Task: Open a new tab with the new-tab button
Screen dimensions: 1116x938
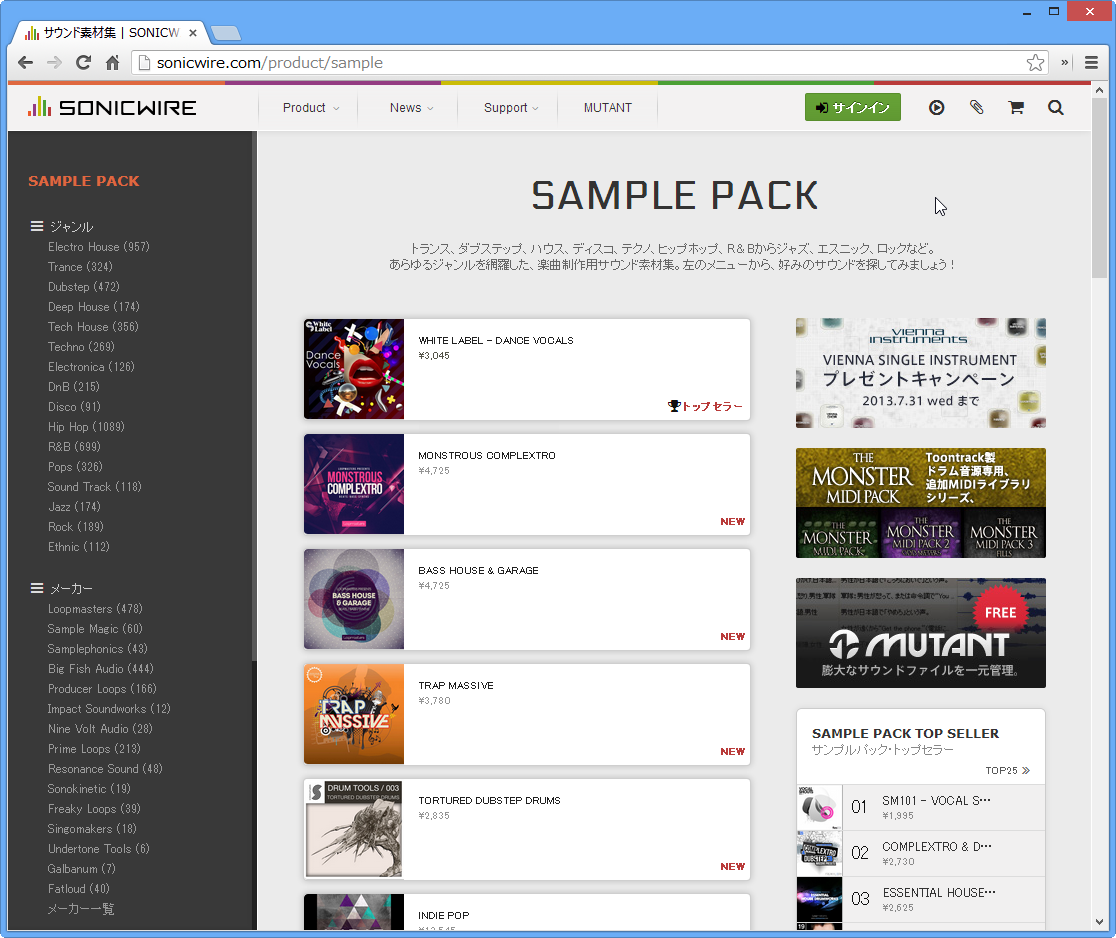Action: [x=226, y=33]
